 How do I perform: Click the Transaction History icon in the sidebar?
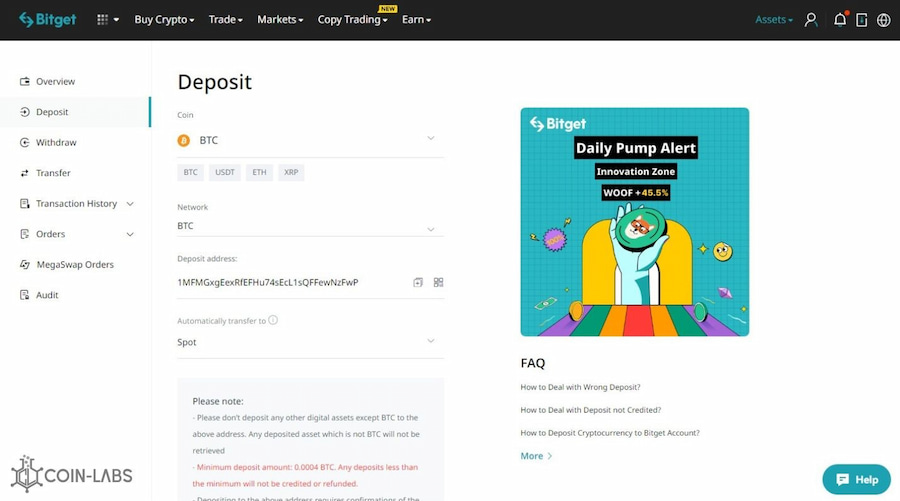[25, 204]
